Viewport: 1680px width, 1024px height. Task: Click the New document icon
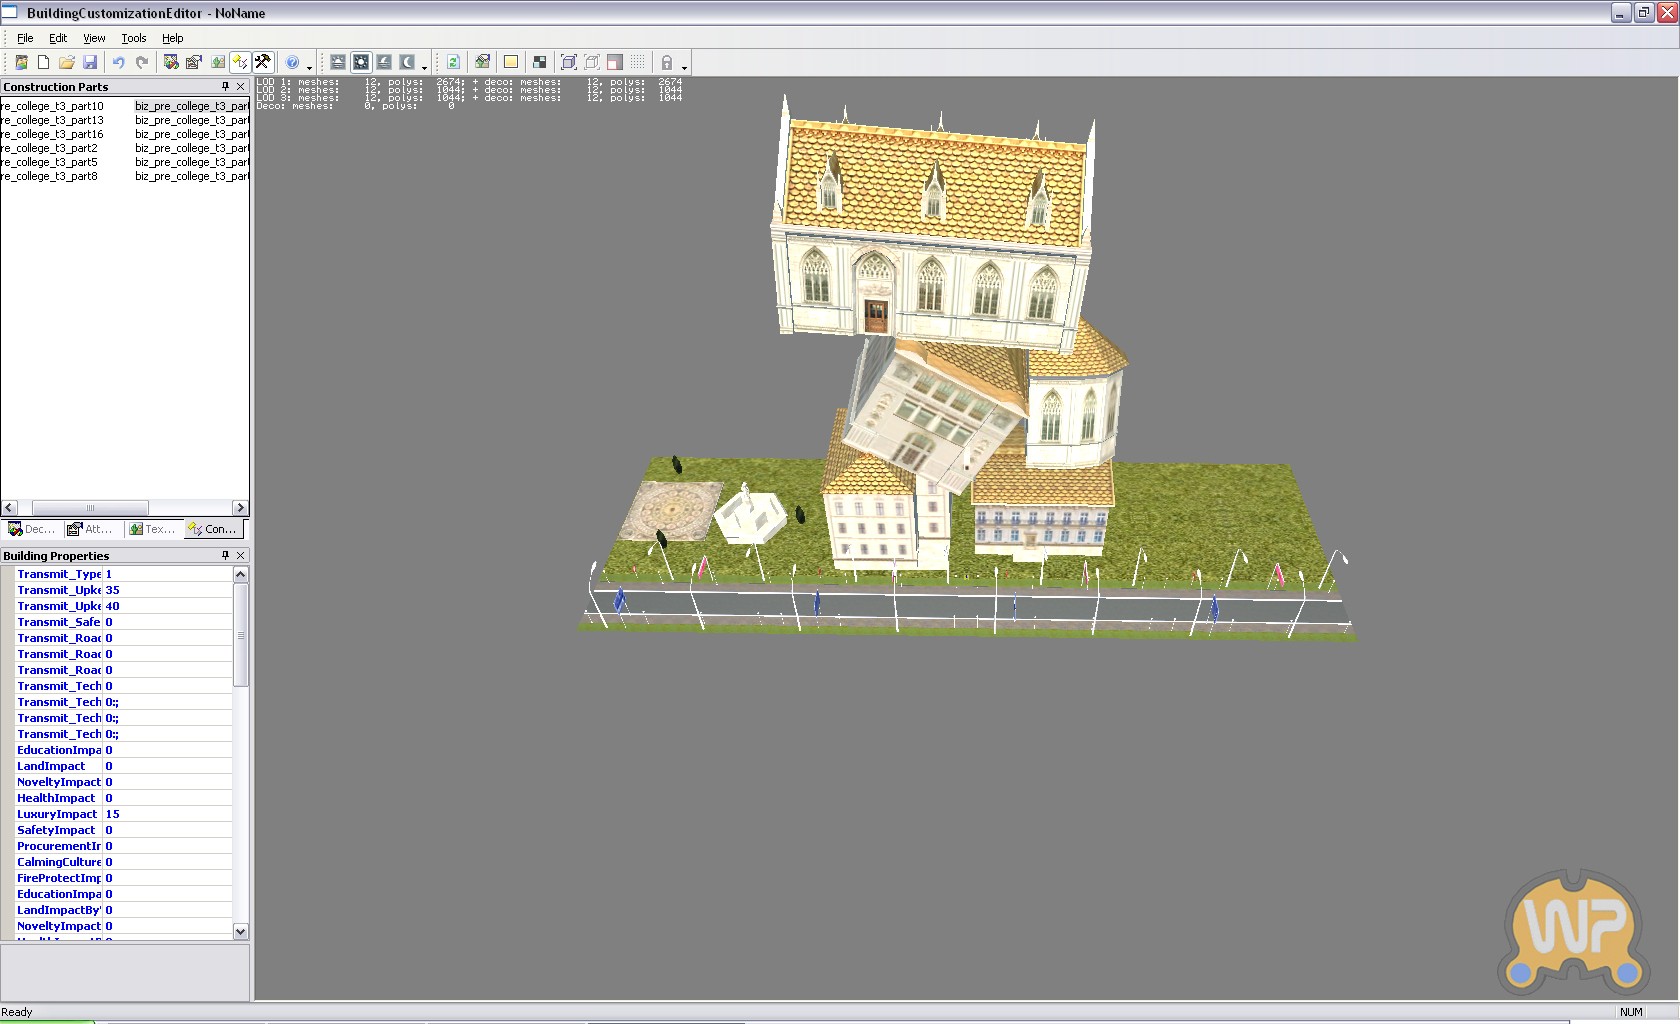43,62
